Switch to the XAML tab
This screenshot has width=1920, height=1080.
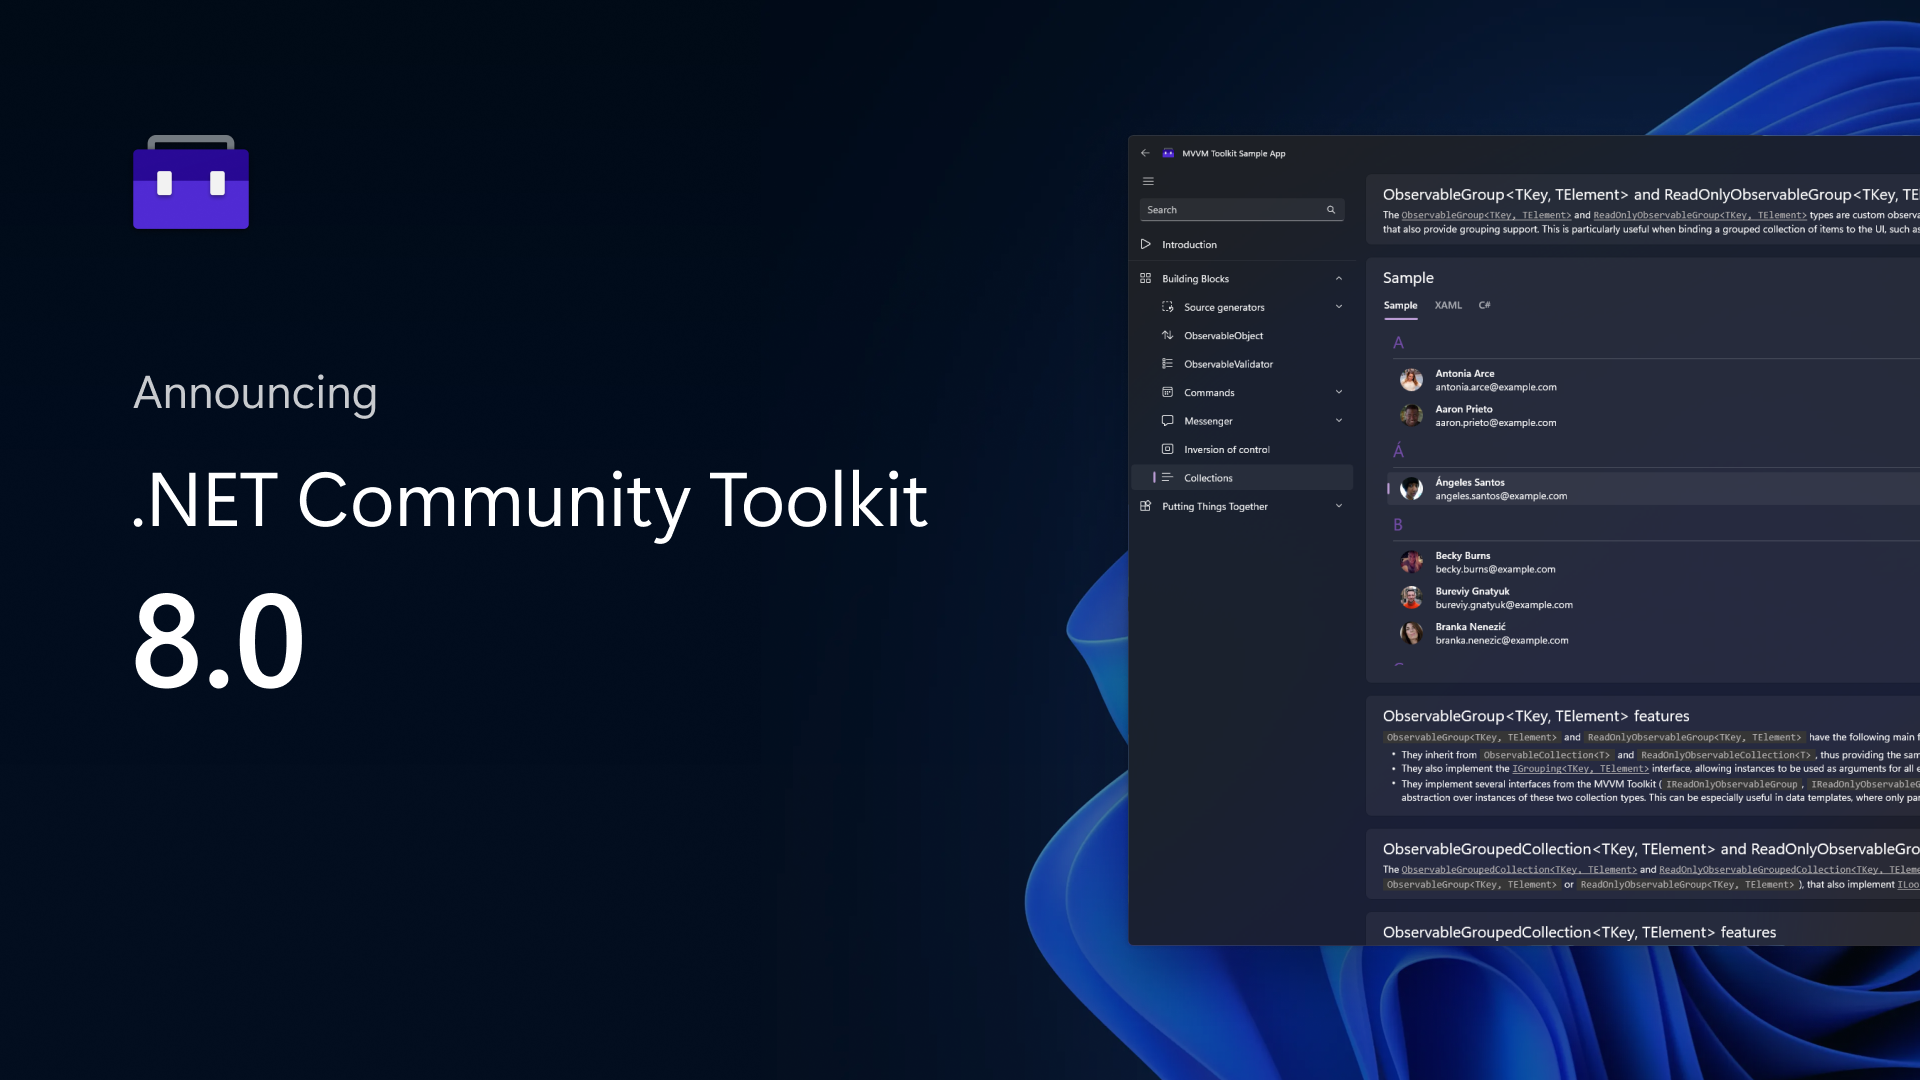coord(1448,305)
